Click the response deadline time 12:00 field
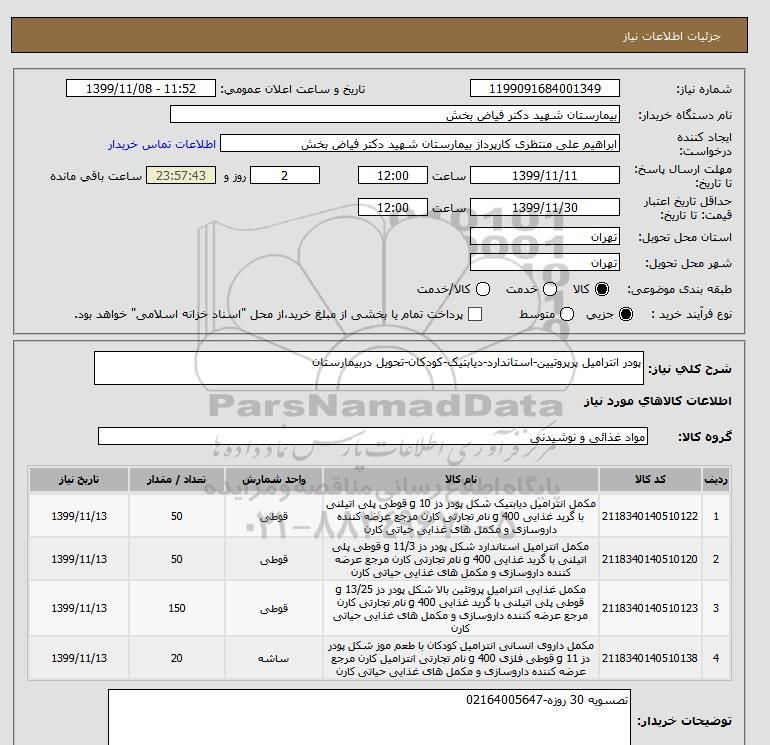The height and width of the screenshot is (745, 770). point(393,175)
